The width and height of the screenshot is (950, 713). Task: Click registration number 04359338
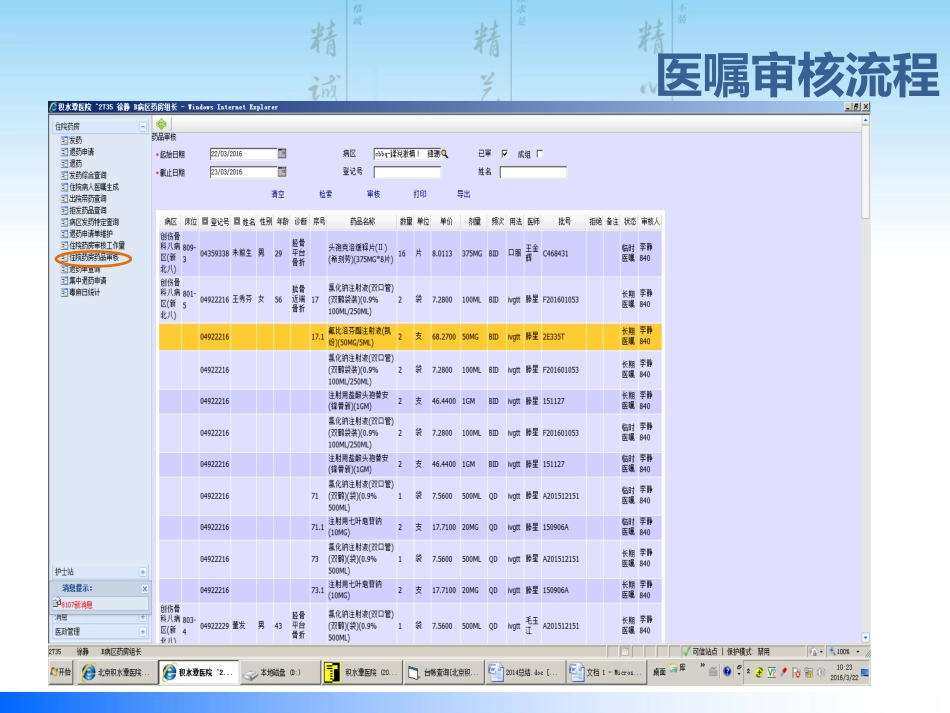coord(214,253)
